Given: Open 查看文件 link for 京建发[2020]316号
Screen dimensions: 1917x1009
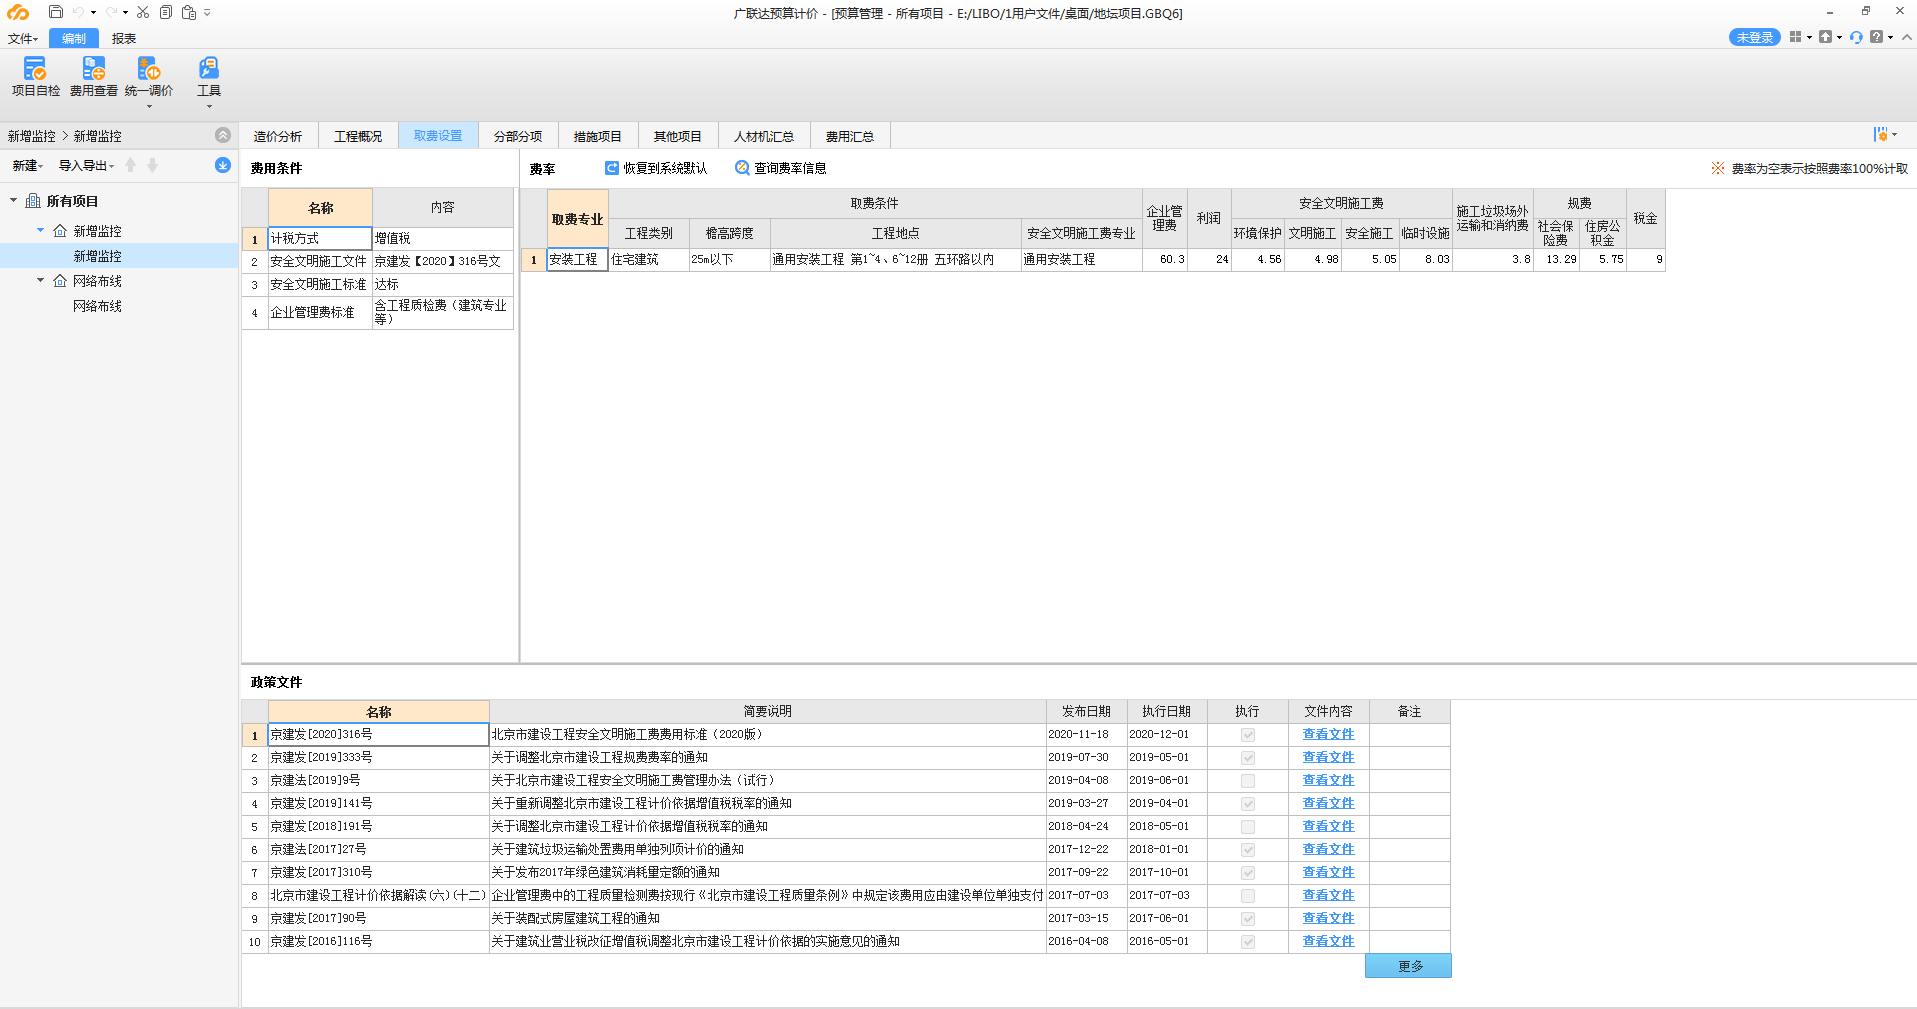Looking at the screenshot, I should coord(1328,734).
